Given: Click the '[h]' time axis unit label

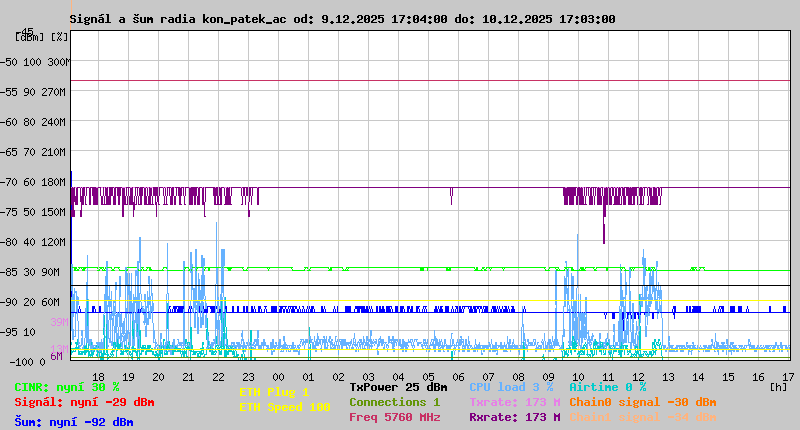Looking at the screenshot, I should (x=778, y=387).
